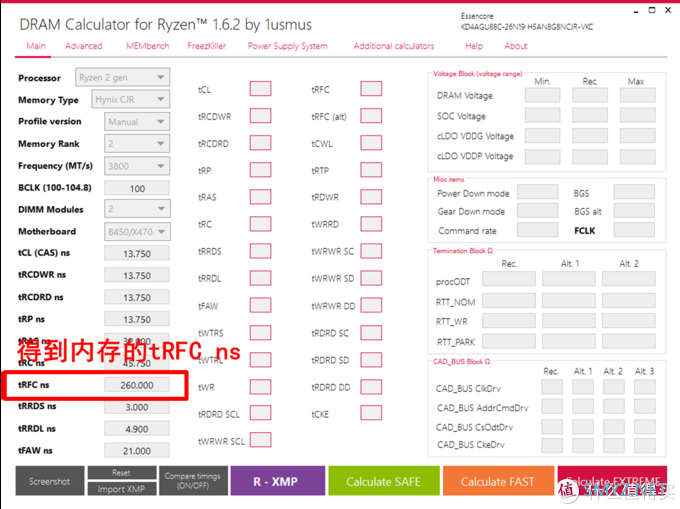Expand the Memory Type dropdown
Screen dimensions: 680x509
[131, 99]
